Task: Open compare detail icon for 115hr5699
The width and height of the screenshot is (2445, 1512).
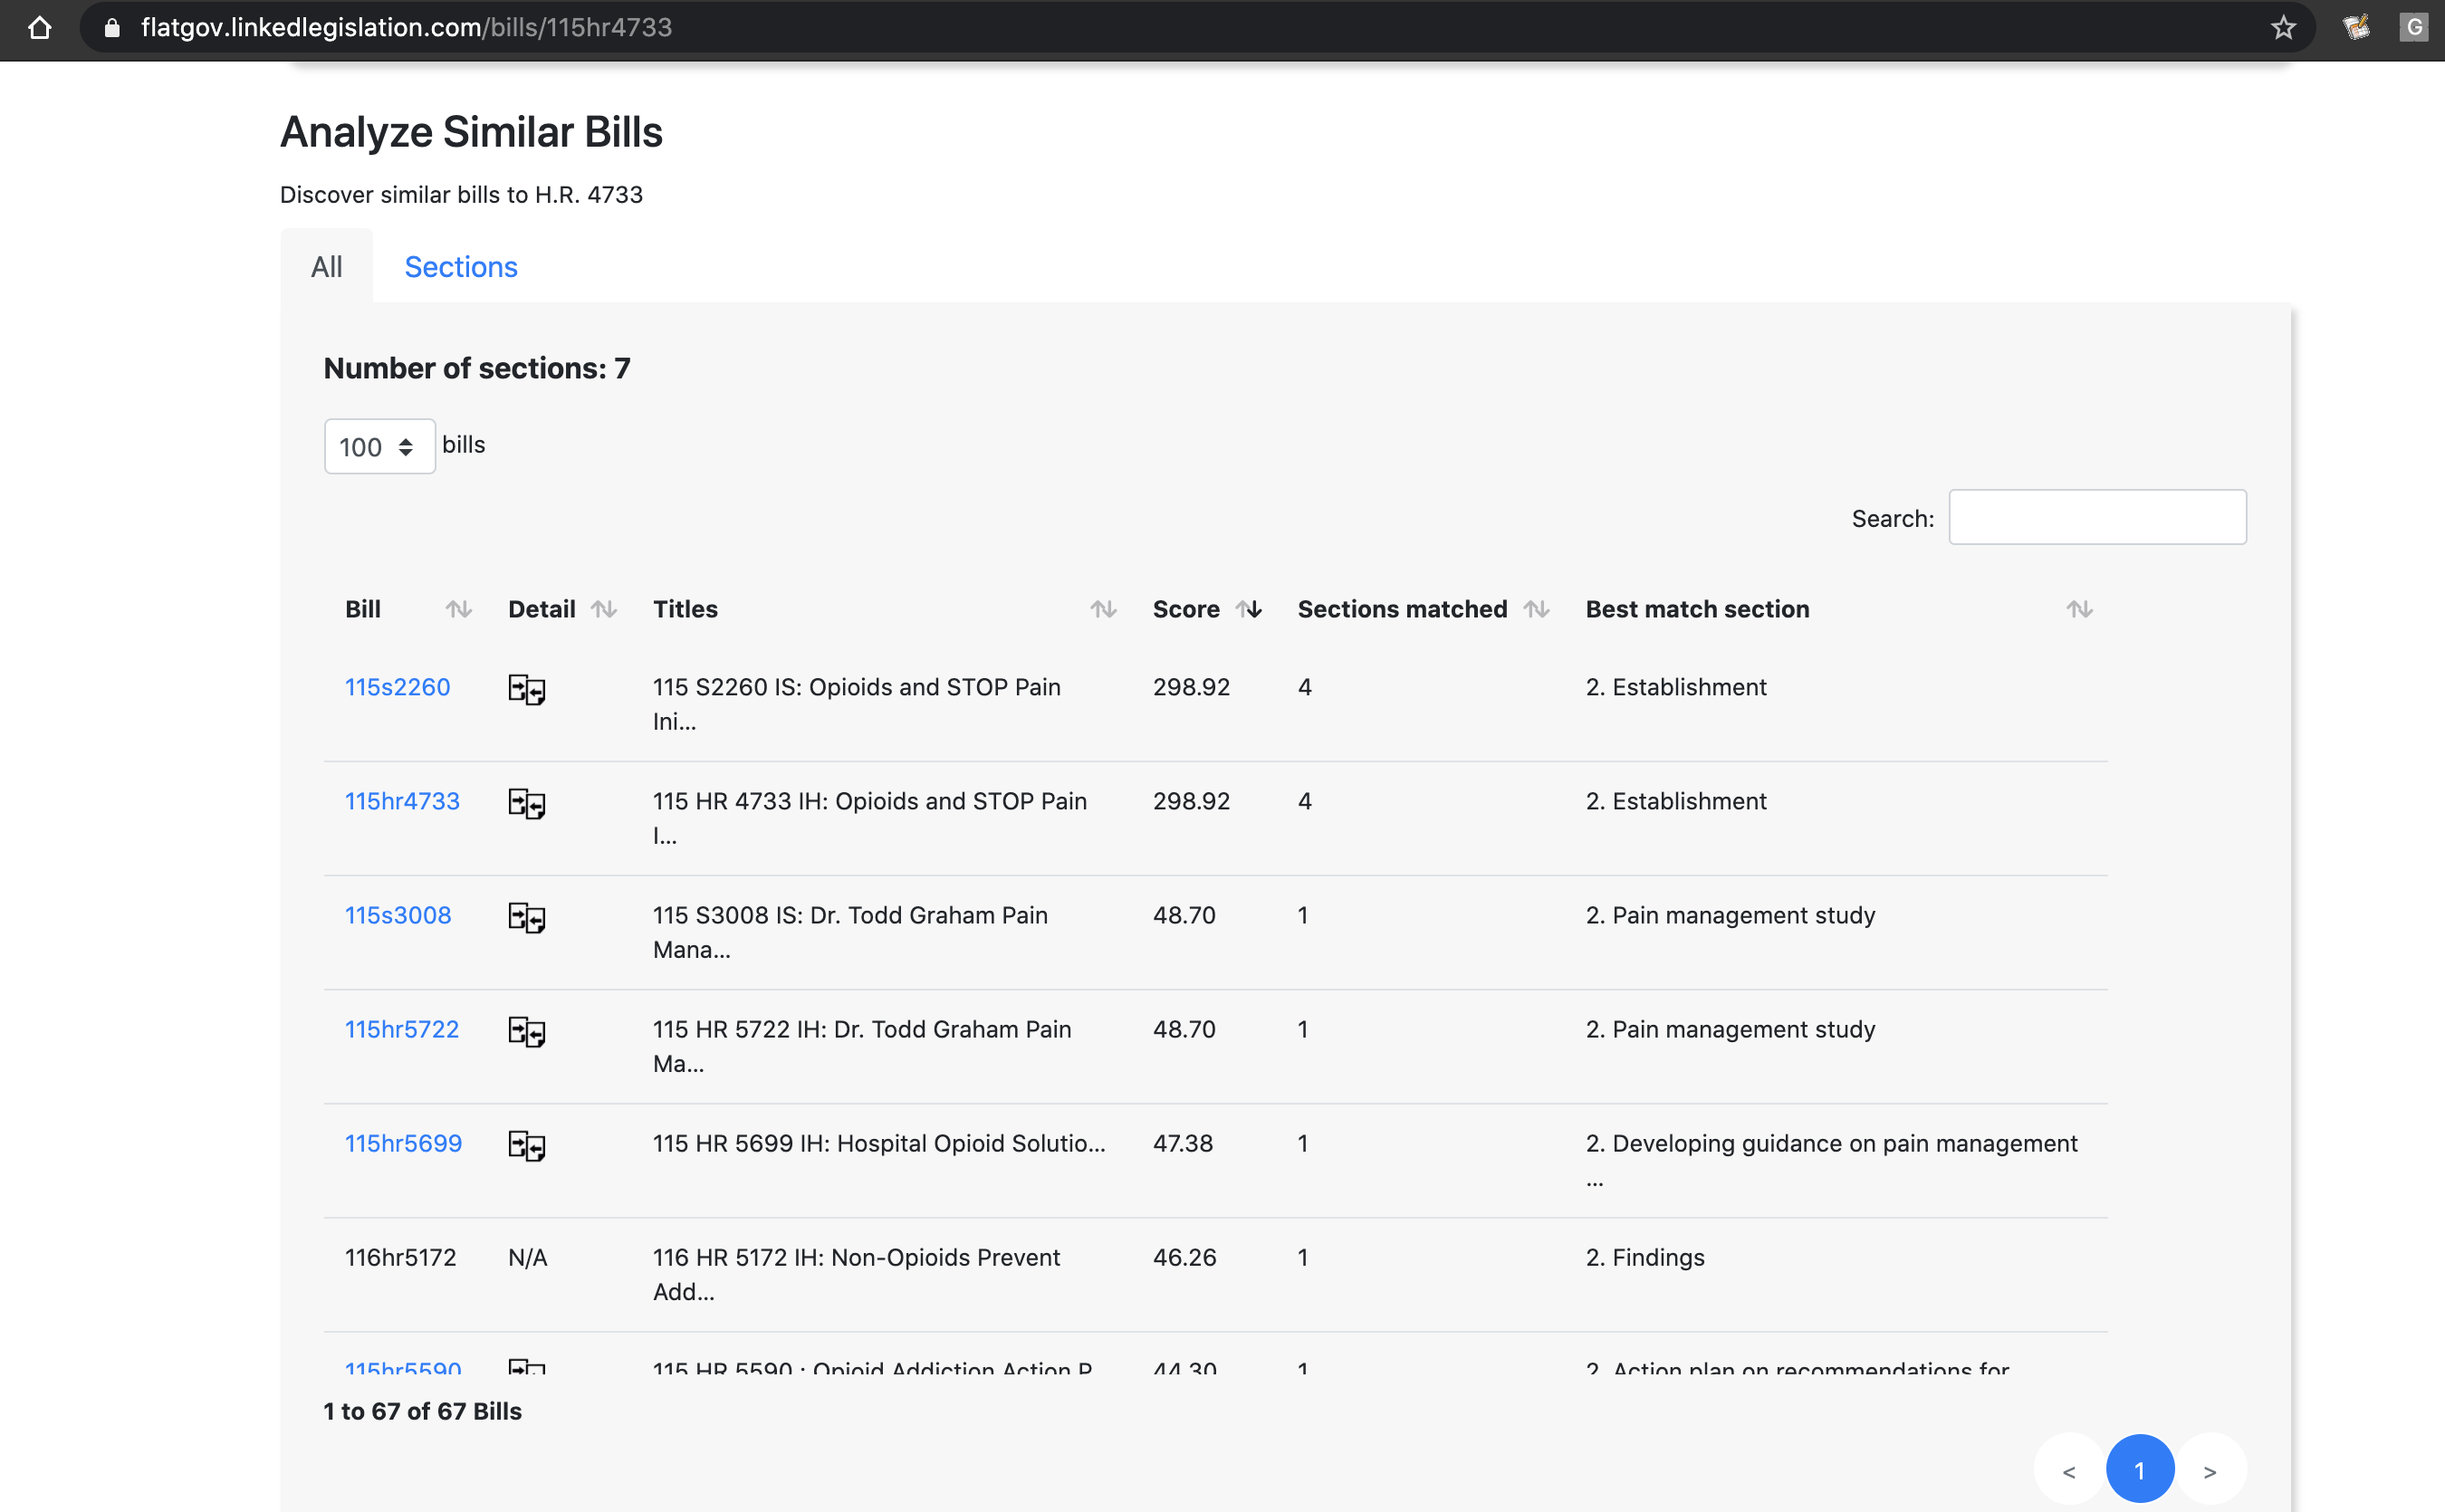Action: click(526, 1145)
